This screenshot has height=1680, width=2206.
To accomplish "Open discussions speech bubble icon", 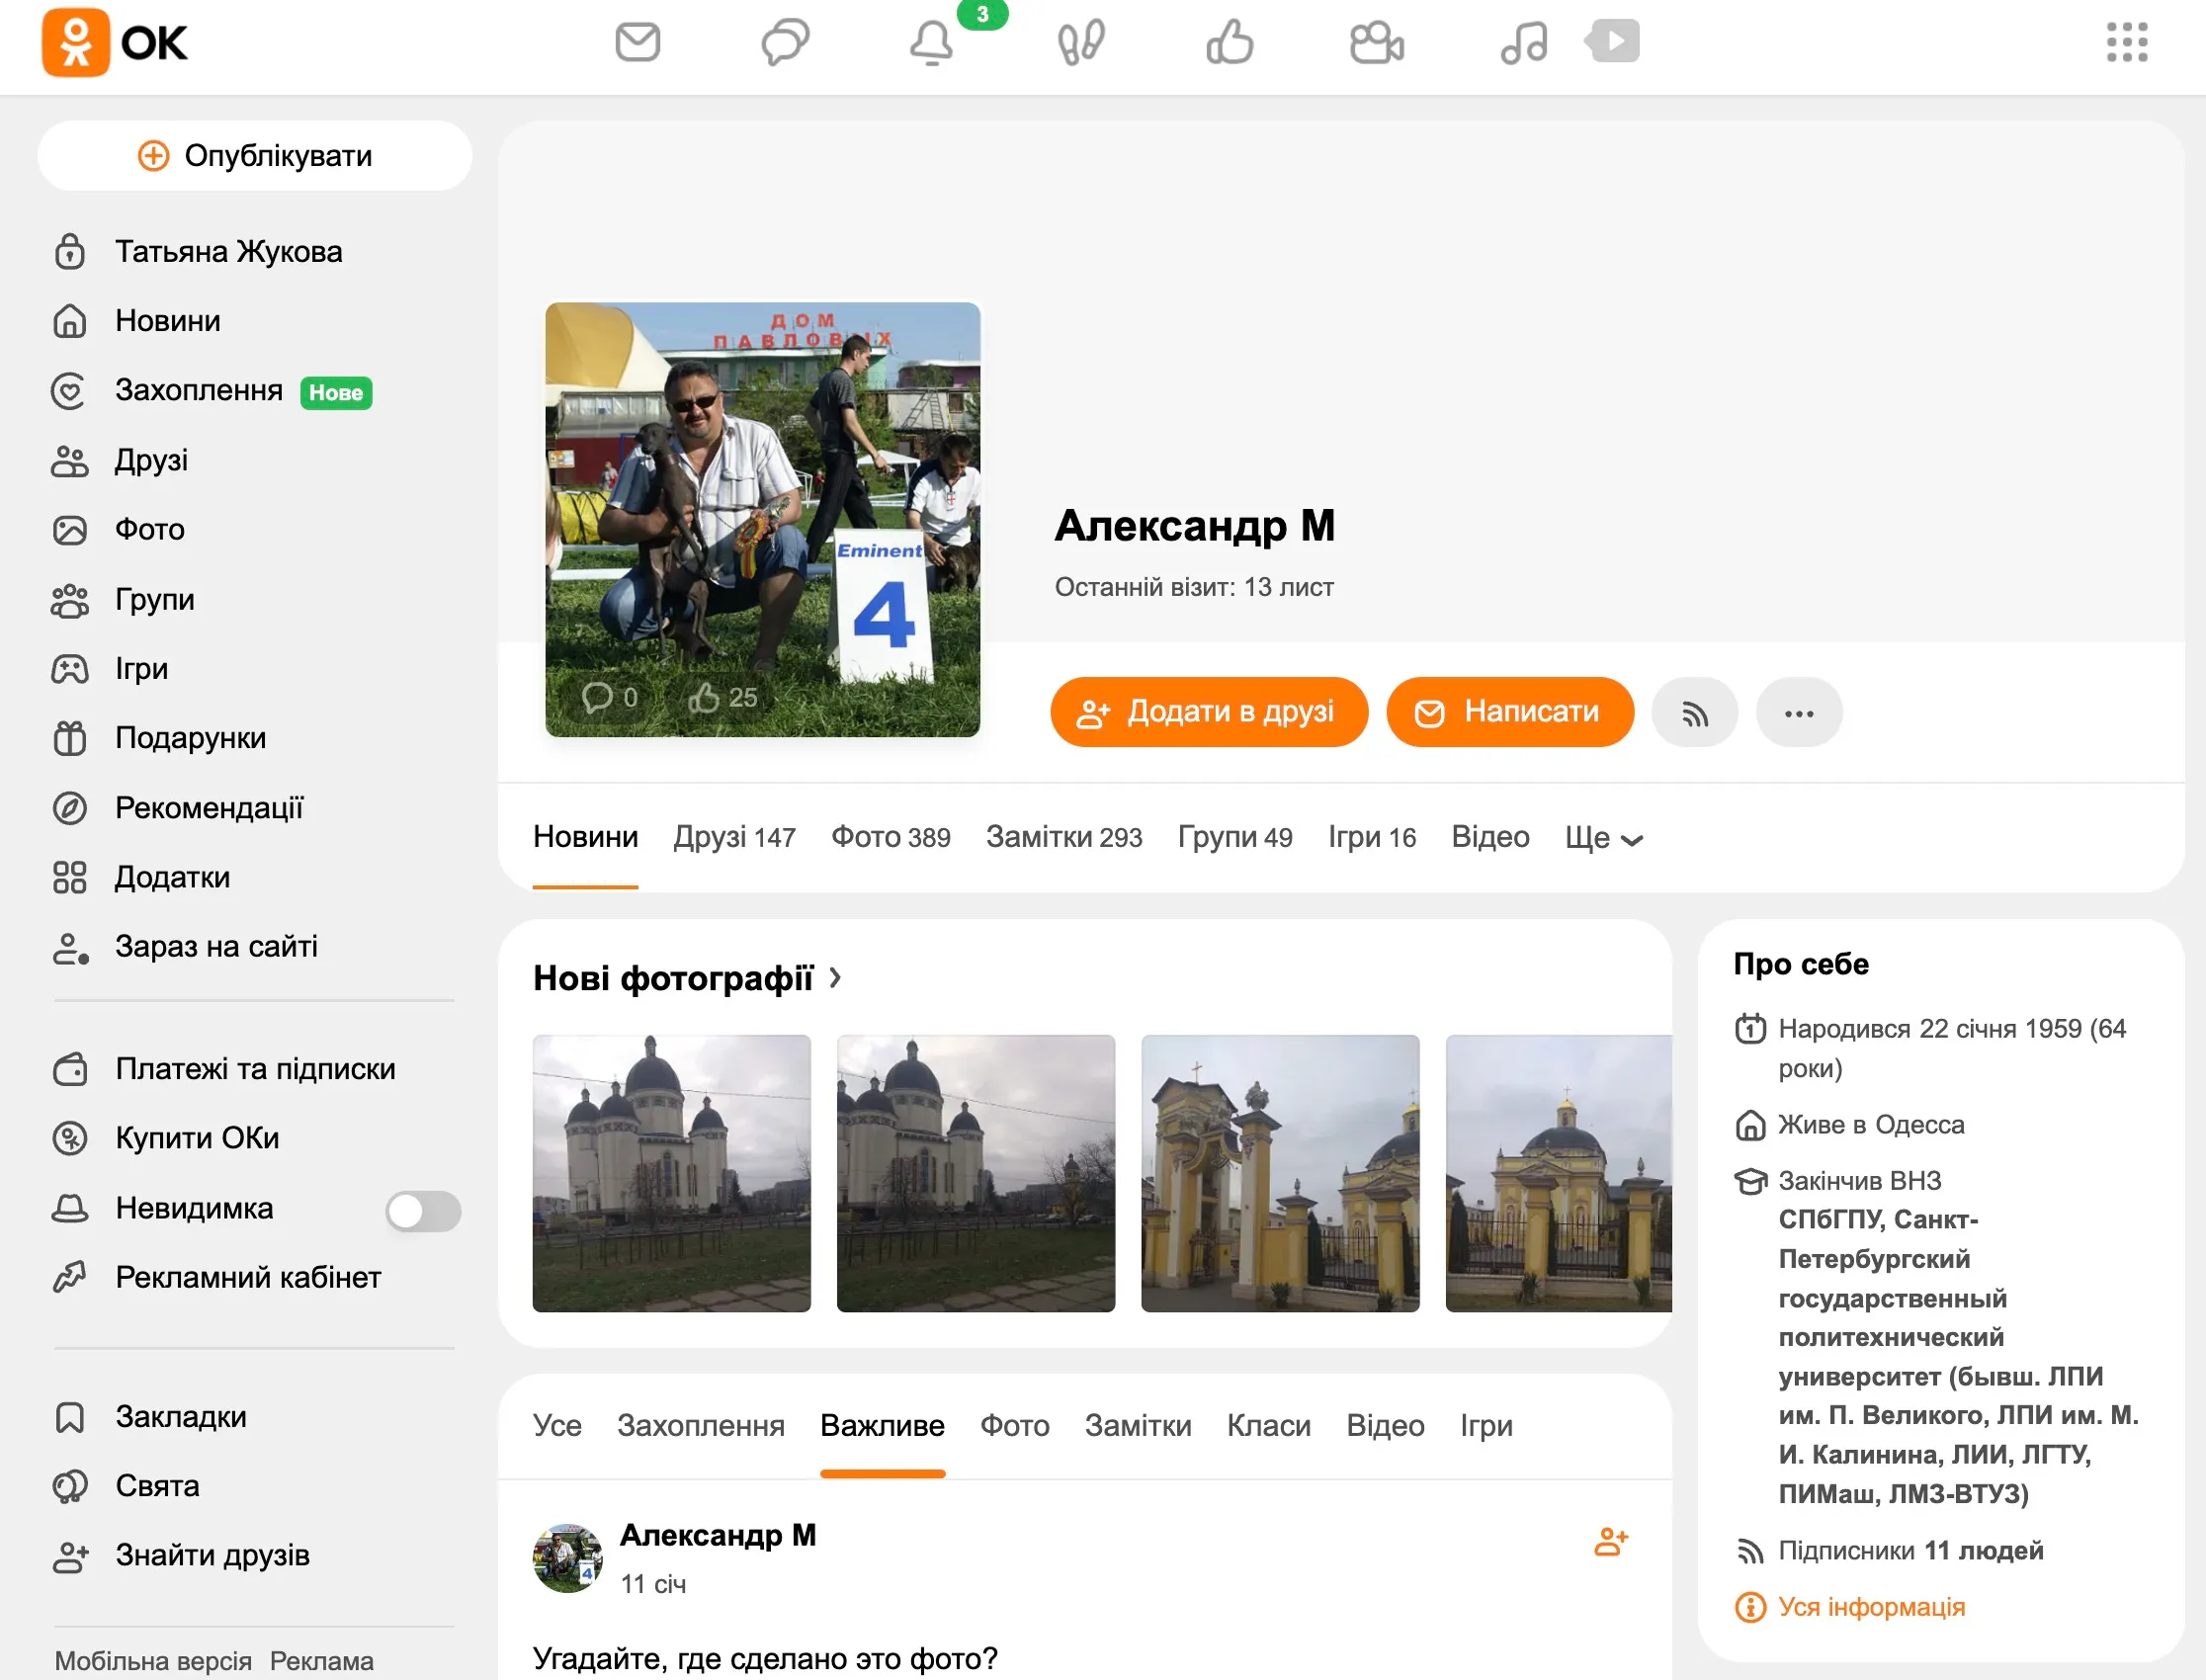I will [785, 42].
